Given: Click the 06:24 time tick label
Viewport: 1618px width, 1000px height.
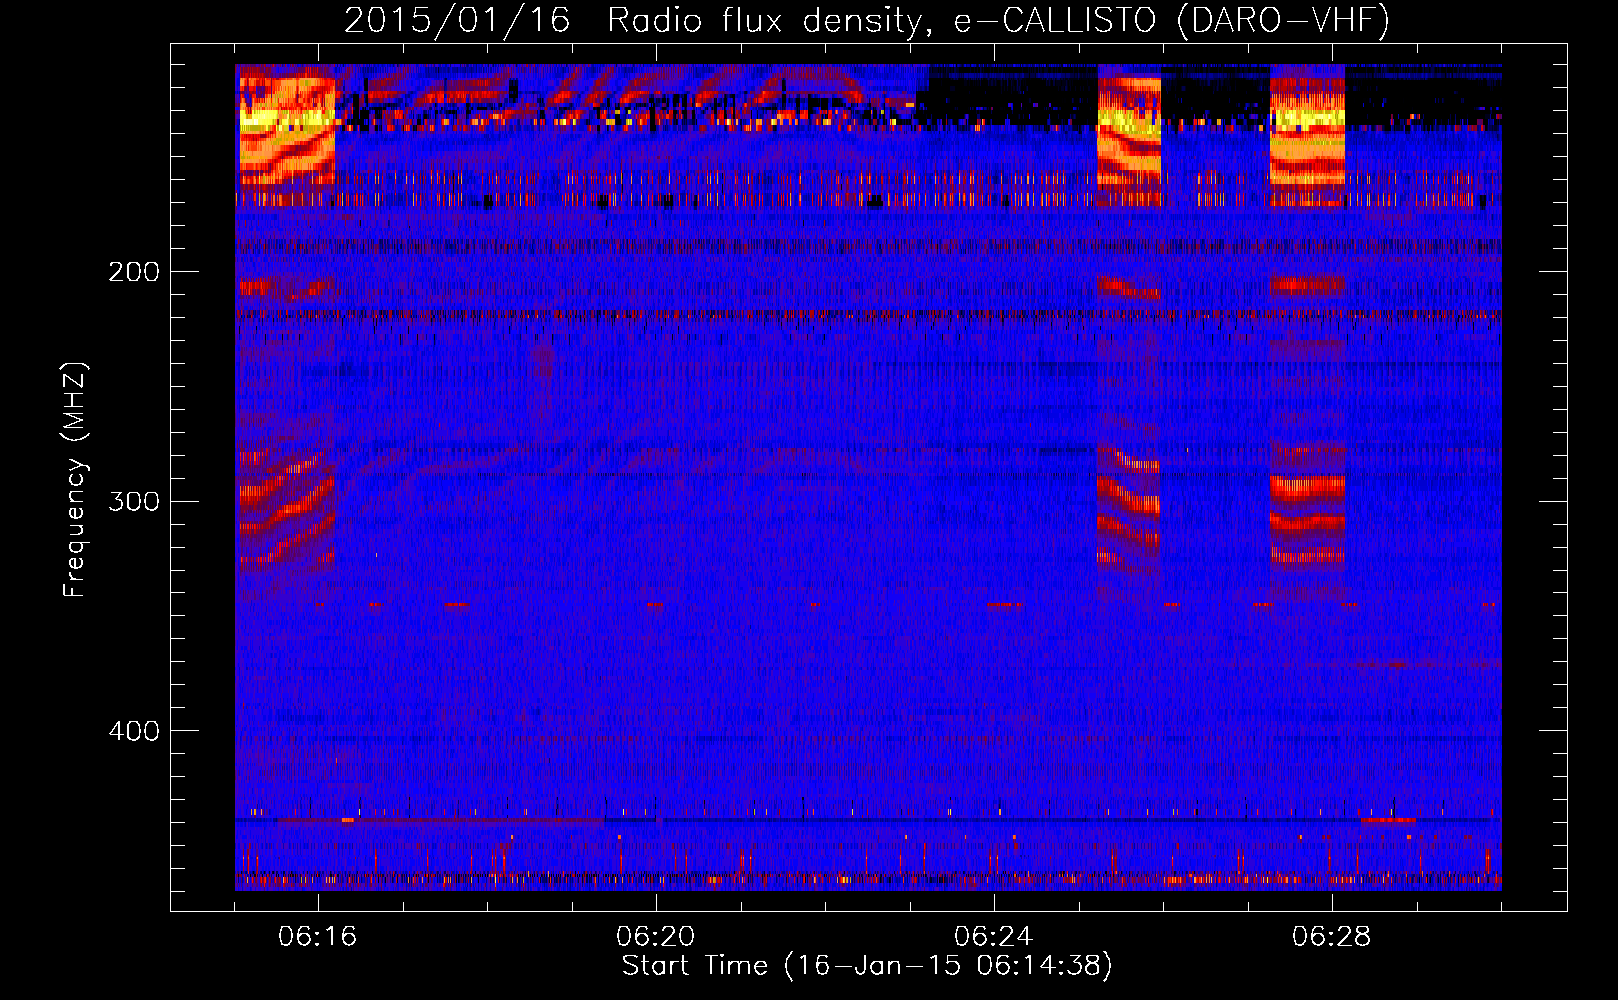Looking at the screenshot, I should point(994,937).
